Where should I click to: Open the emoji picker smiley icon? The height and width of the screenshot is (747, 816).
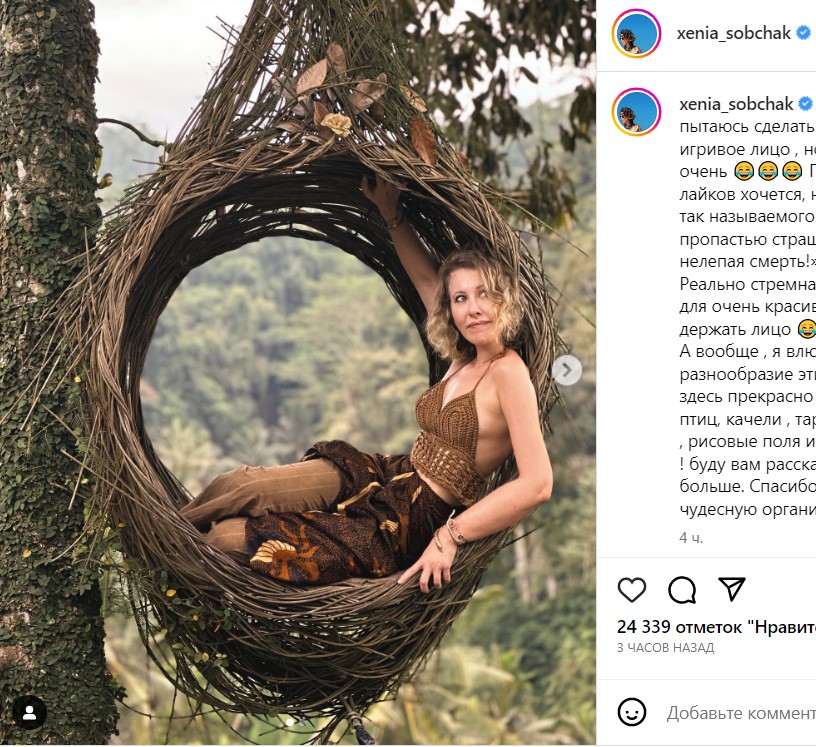(x=631, y=712)
